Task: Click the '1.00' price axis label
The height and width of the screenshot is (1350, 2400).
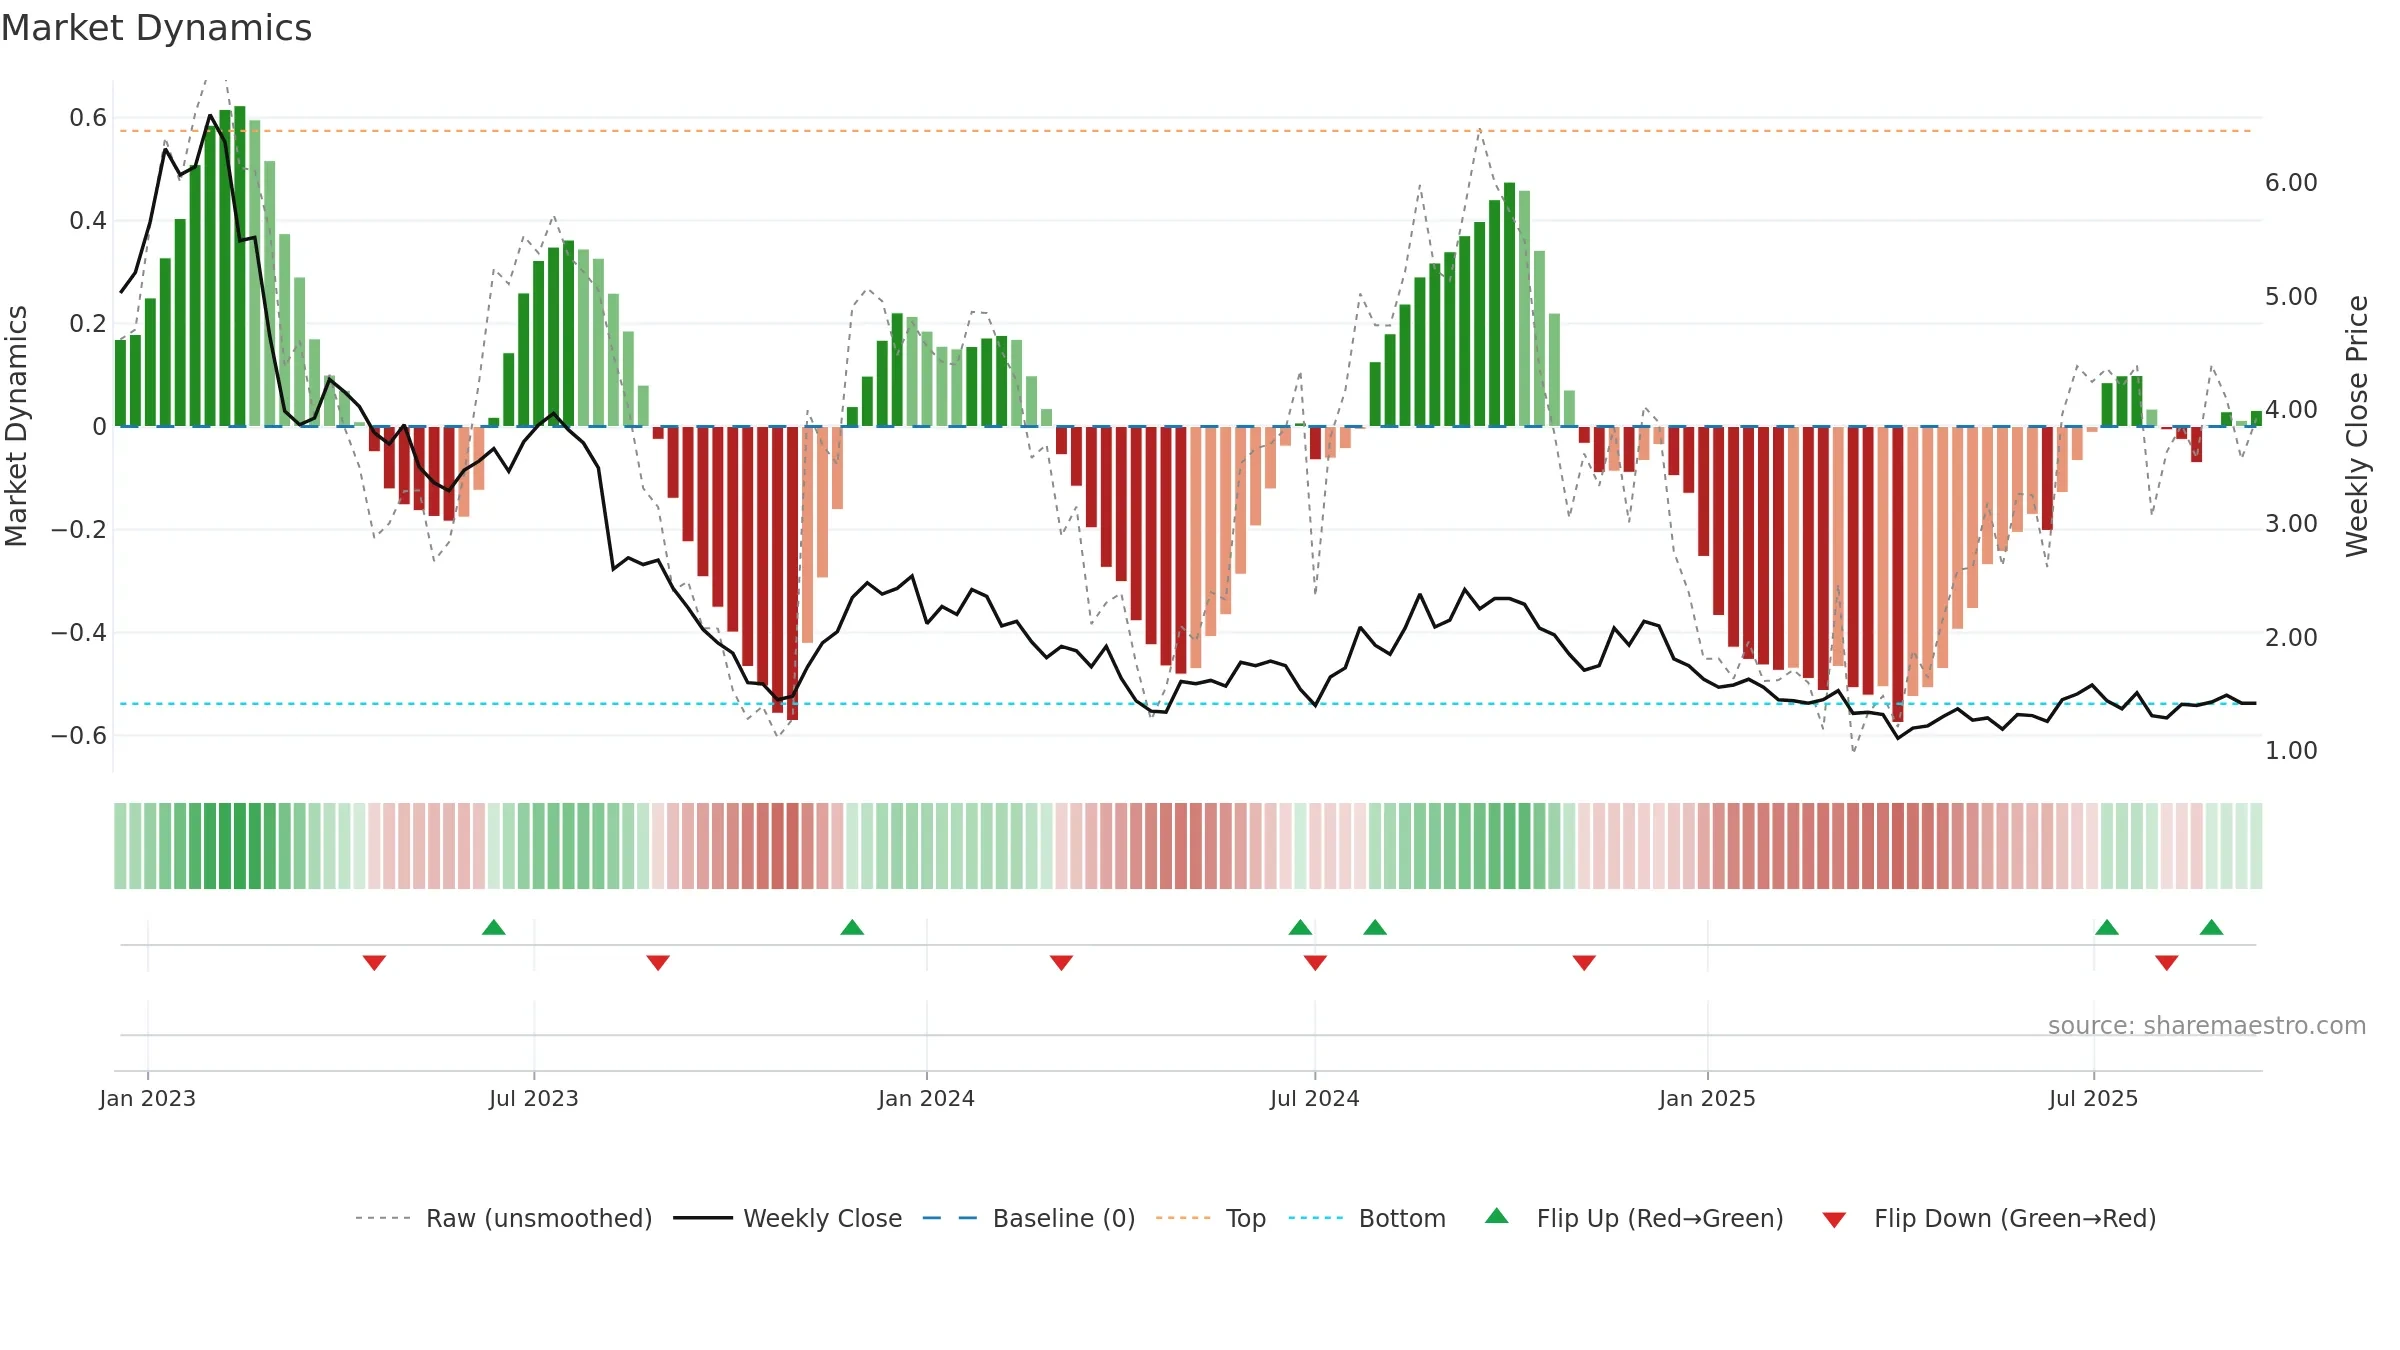Action: 2291,751
